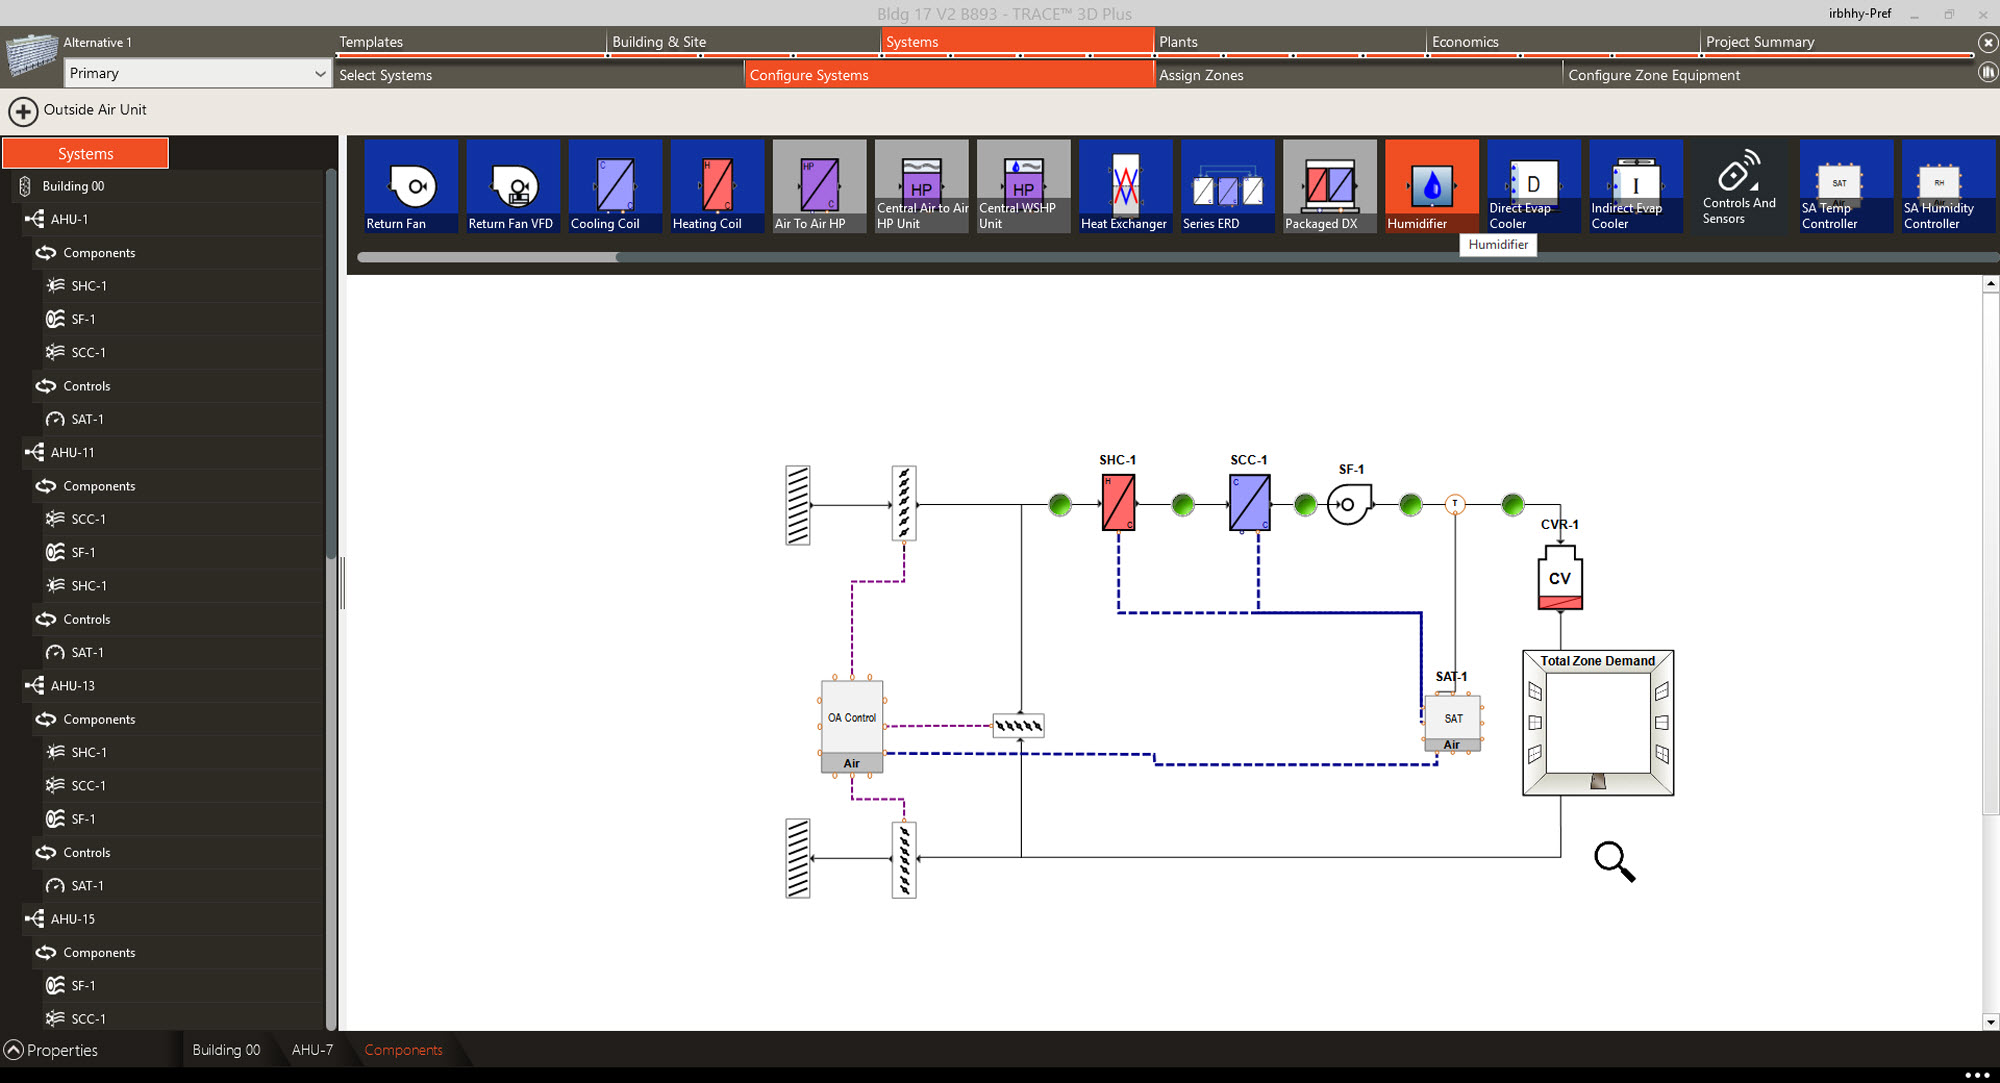Select the Heat Exchanger icon

click(1124, 185)
